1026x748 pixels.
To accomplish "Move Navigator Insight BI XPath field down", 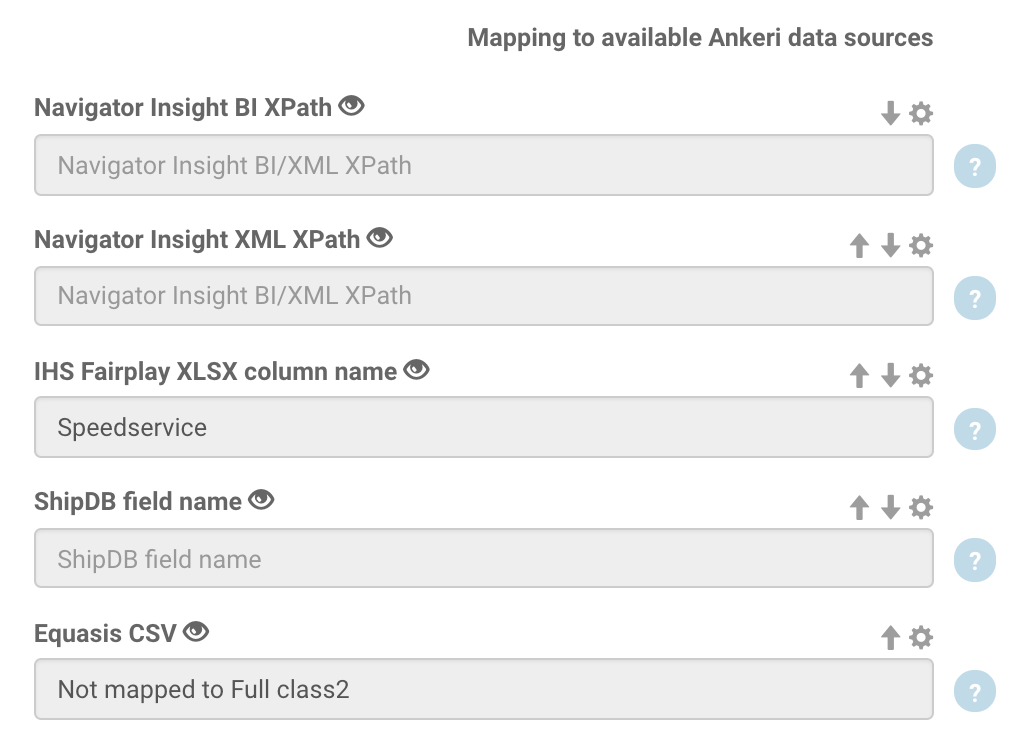I will pos(890,113).
